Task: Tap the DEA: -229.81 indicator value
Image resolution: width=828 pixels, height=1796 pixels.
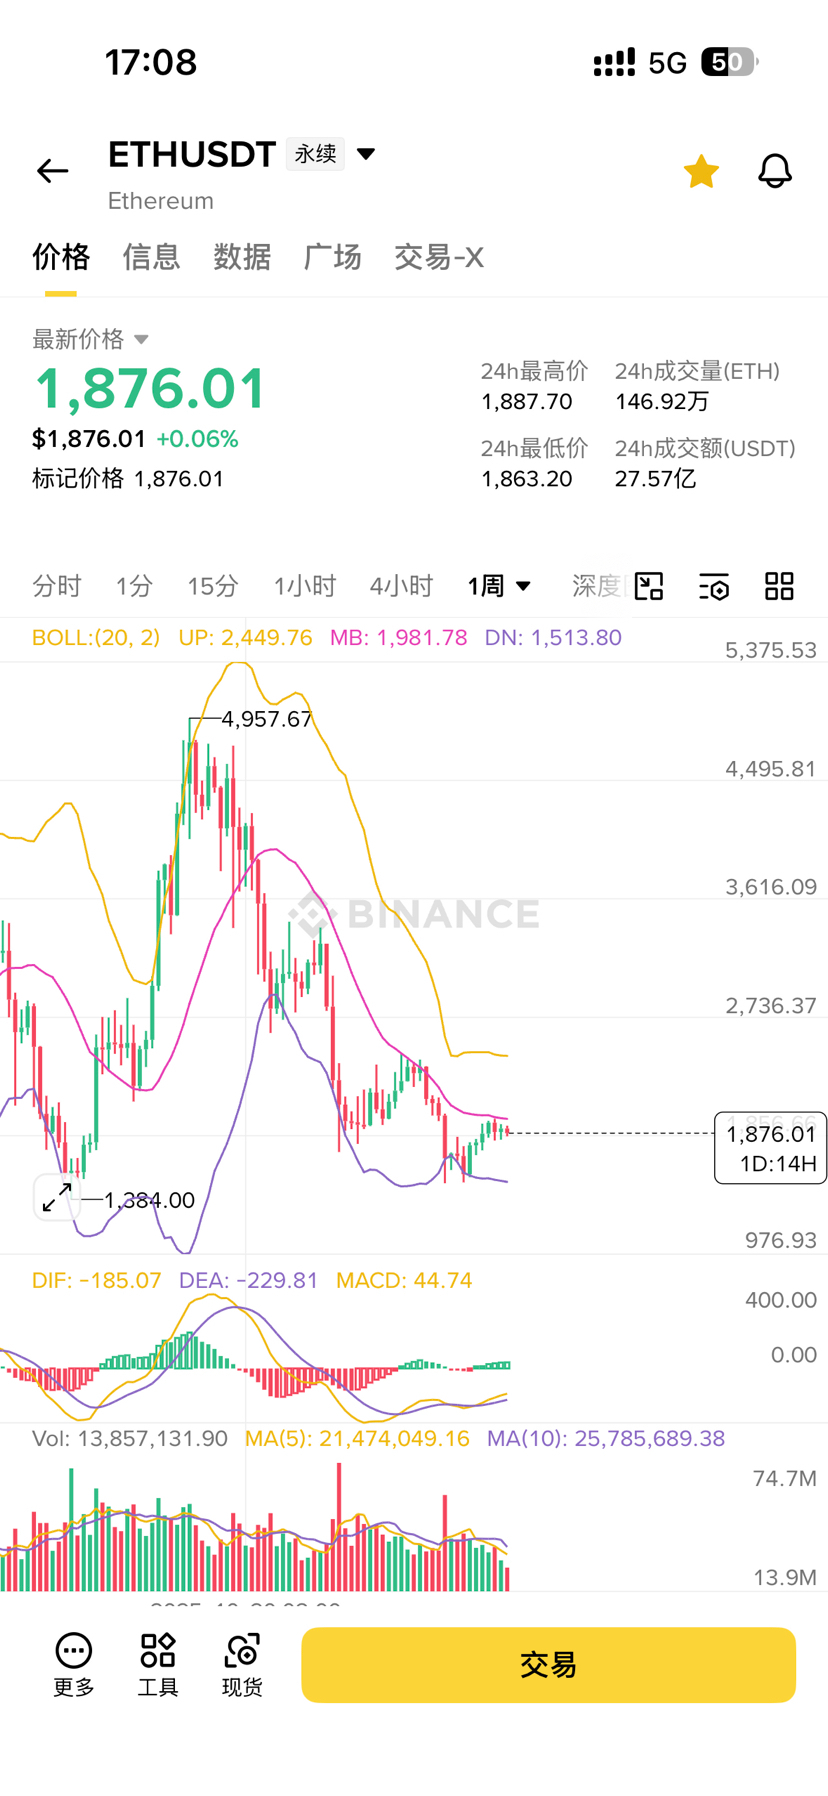Action: point(248,1280)
